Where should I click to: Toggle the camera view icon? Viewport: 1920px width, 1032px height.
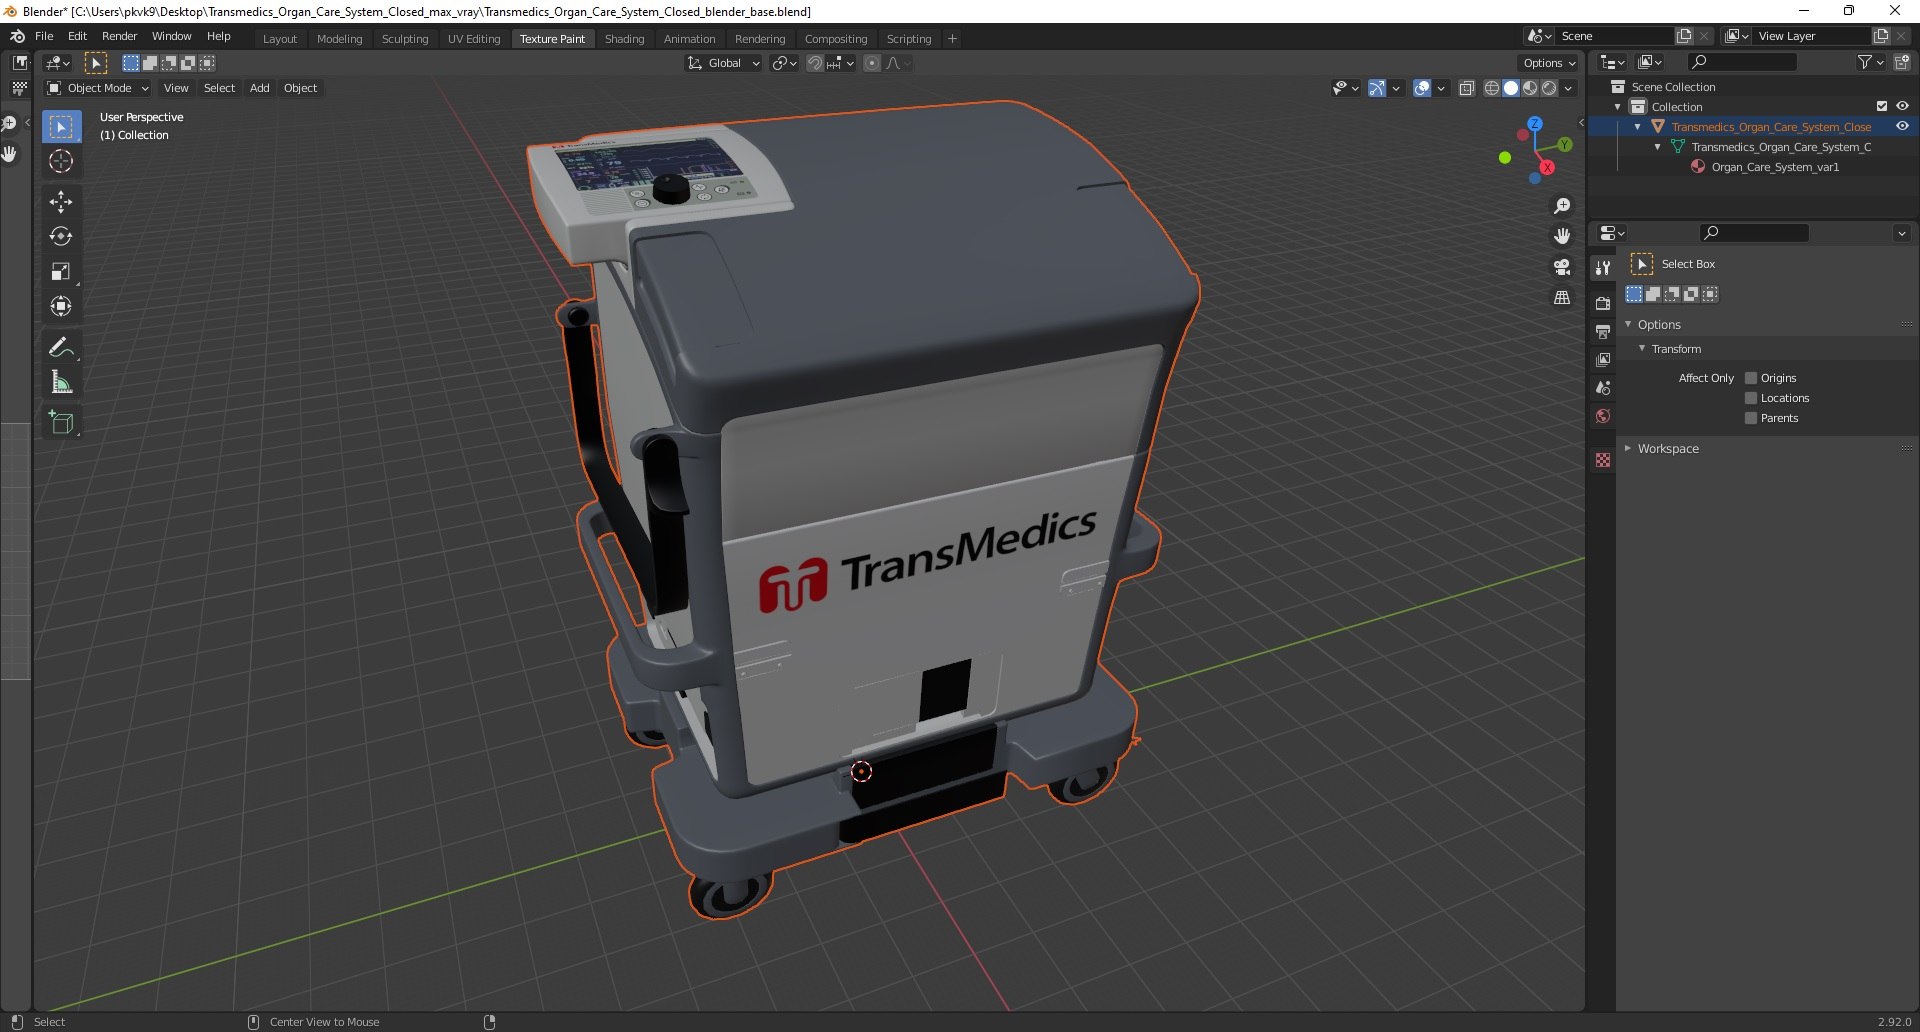pyautogui.click(x=1562, y=267)
